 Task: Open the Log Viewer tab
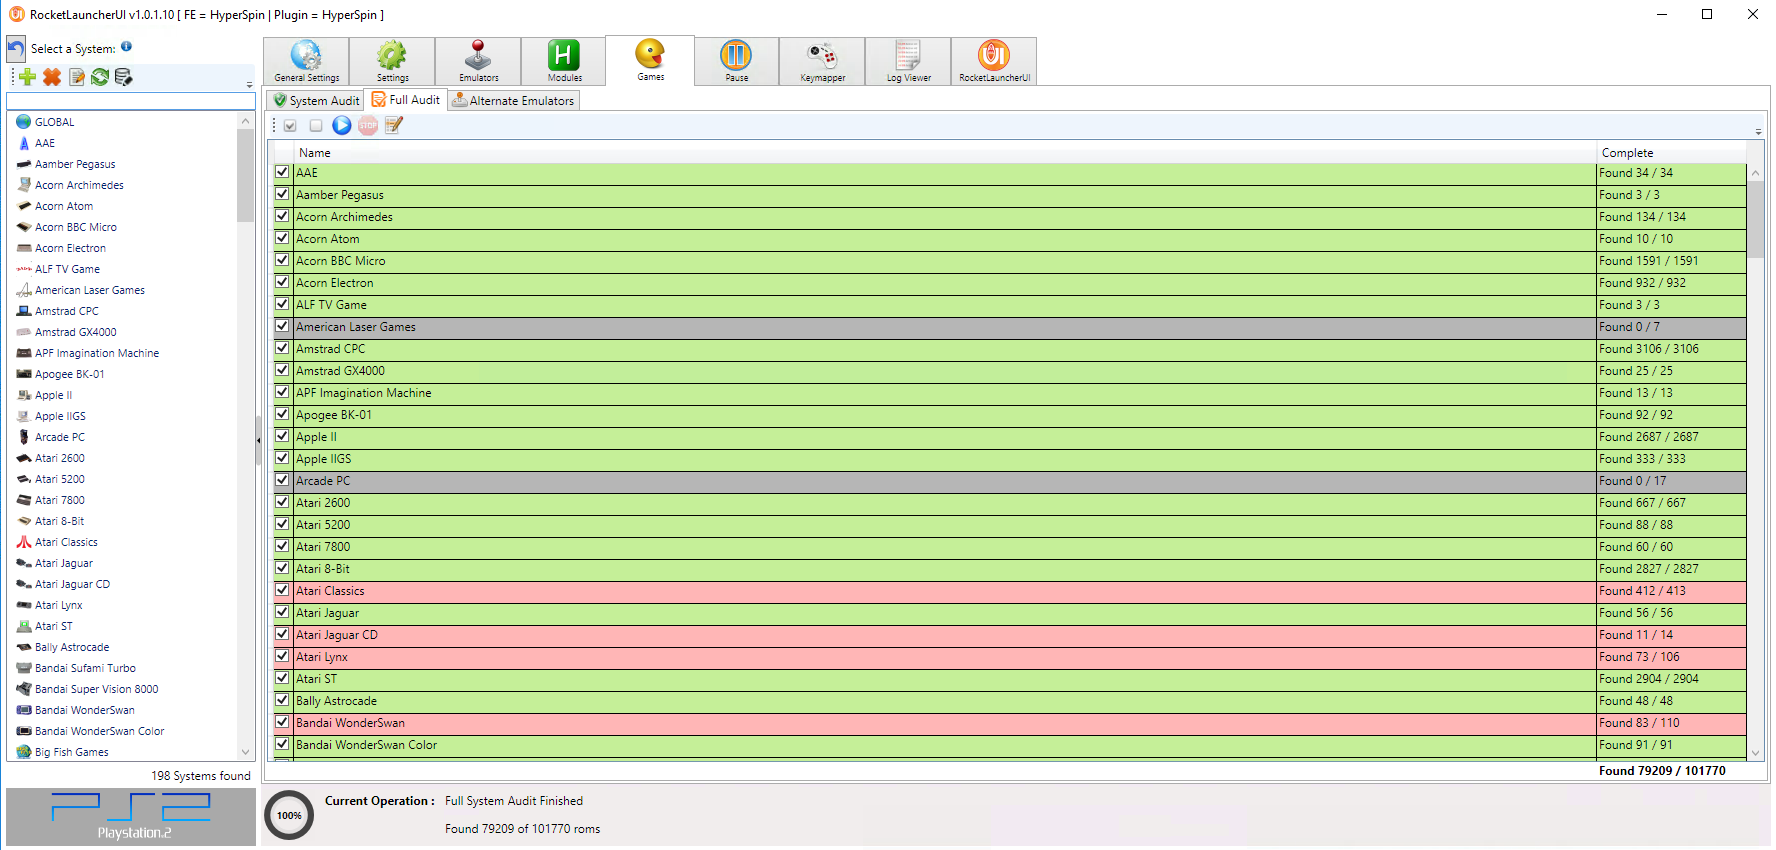point(908,61)
